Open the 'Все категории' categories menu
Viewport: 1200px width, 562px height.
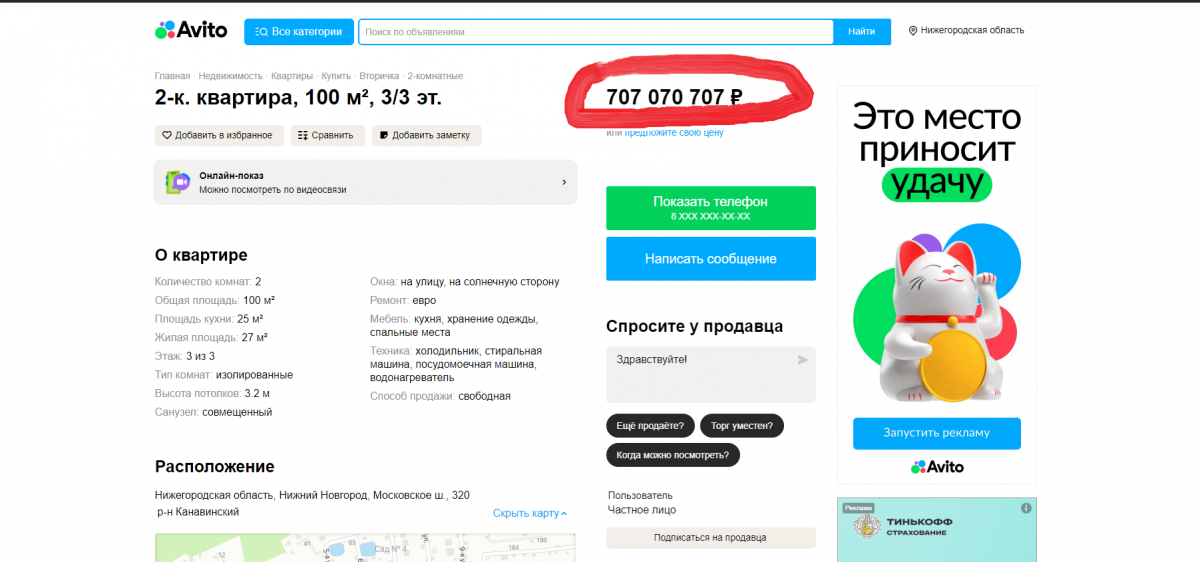(299, 32)
